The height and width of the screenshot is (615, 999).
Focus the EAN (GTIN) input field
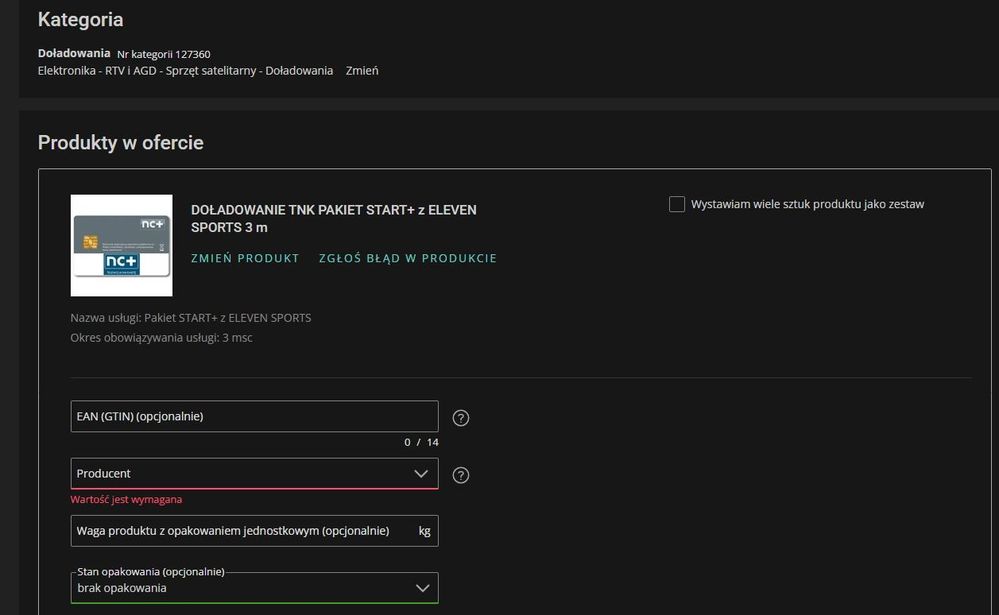(x=254, y=416)
